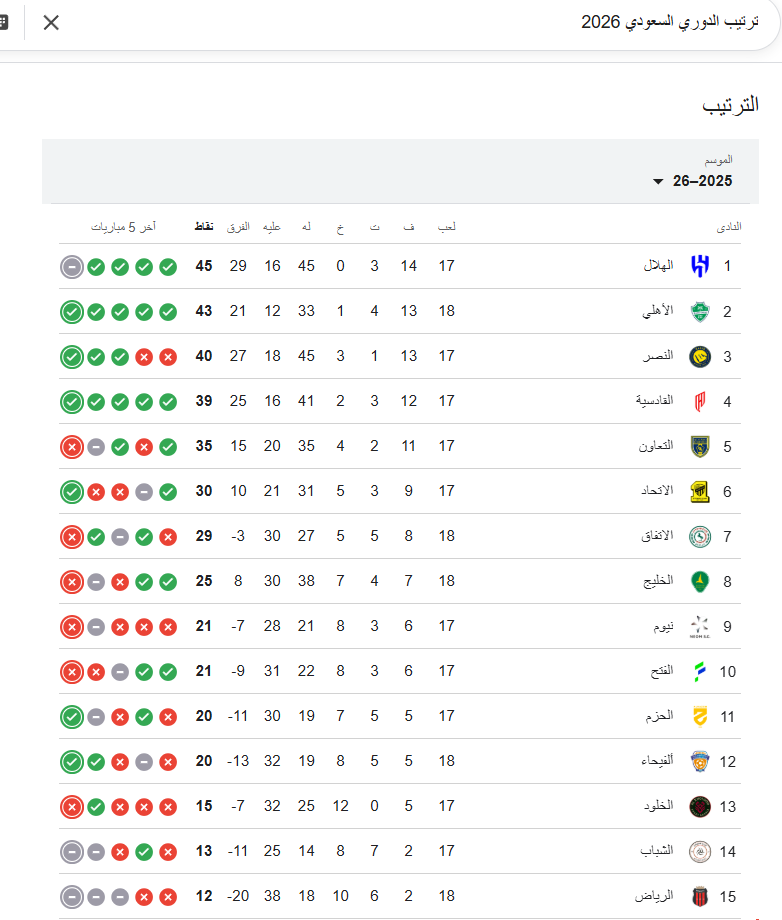
Task: Click the نقاط column header
Action: (203, 226)
